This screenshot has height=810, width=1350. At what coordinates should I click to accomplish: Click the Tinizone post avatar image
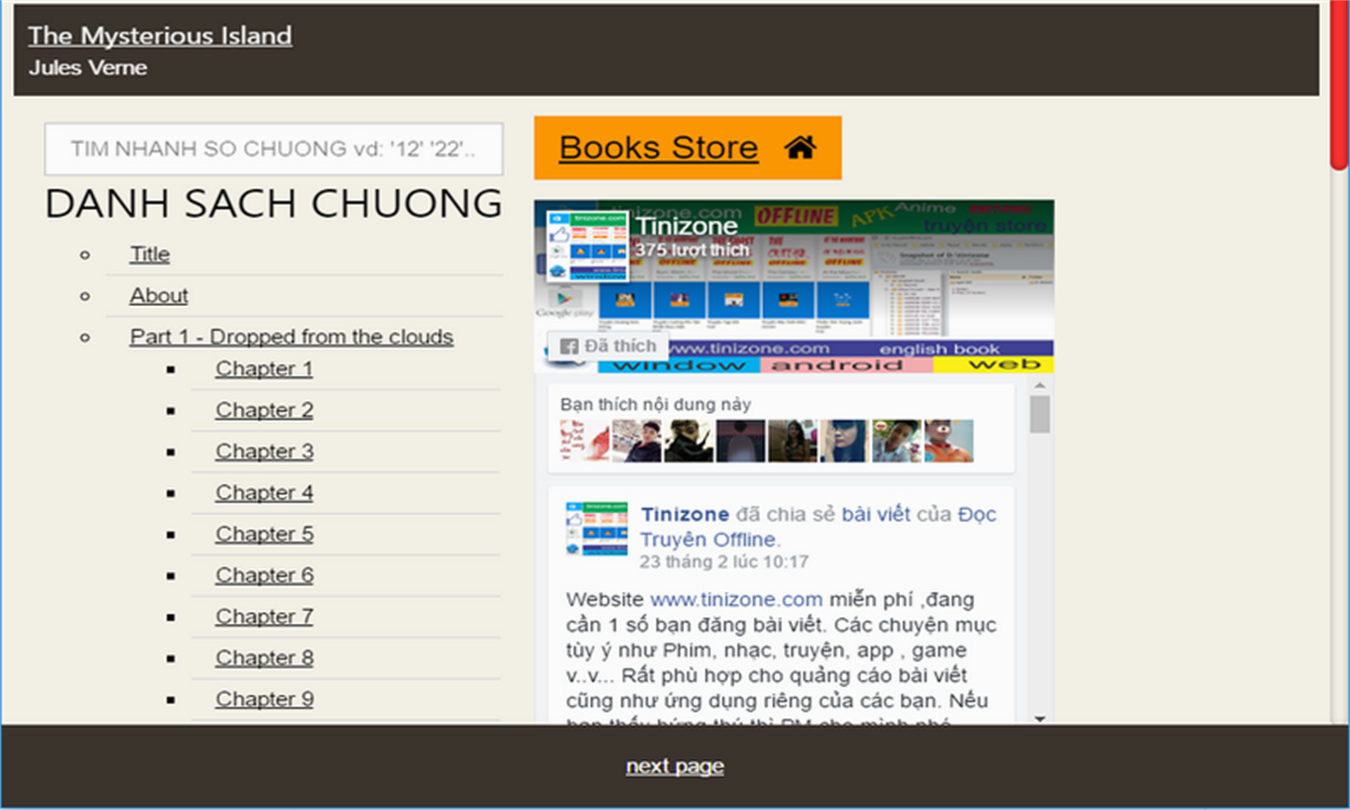point(596,529)
